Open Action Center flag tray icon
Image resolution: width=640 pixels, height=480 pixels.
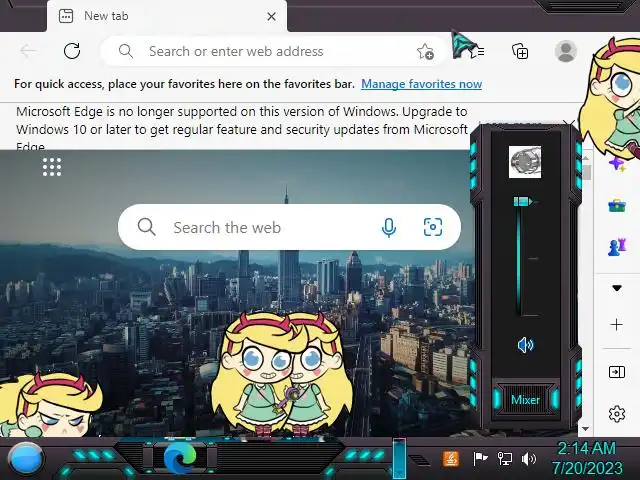(480, 459)
